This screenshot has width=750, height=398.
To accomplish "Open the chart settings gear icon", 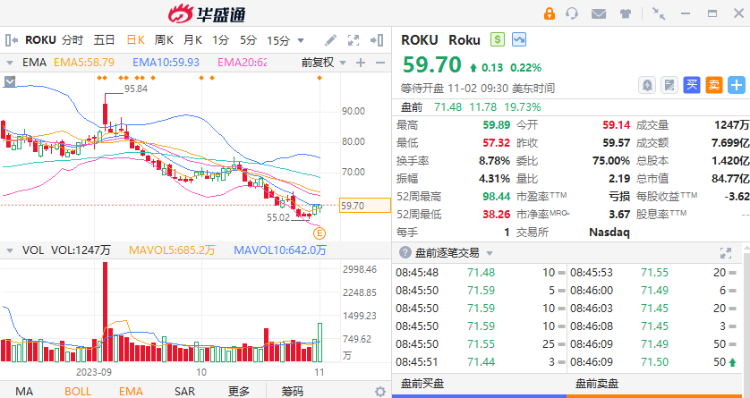I will 380,391.
